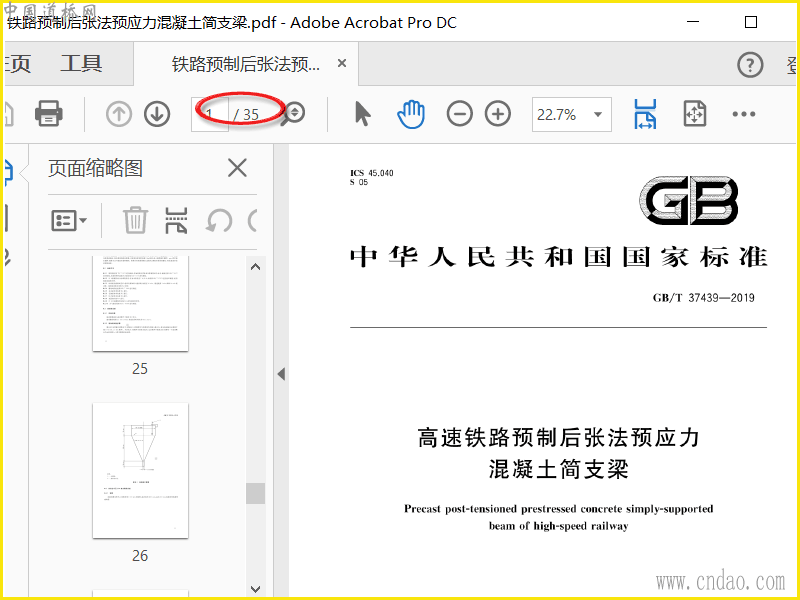
Task: Close the 铁路预制后张法预... document tab
Action: pos(342,63)
